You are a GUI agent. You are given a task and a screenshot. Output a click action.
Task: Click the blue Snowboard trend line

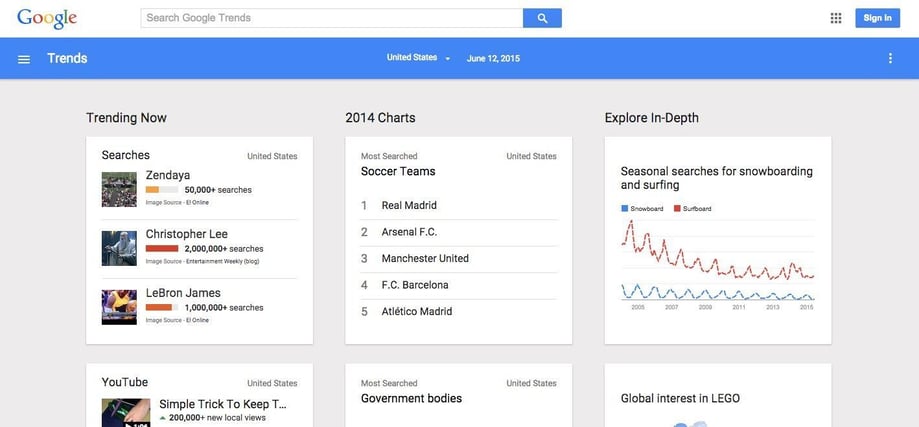coord(717,292)
